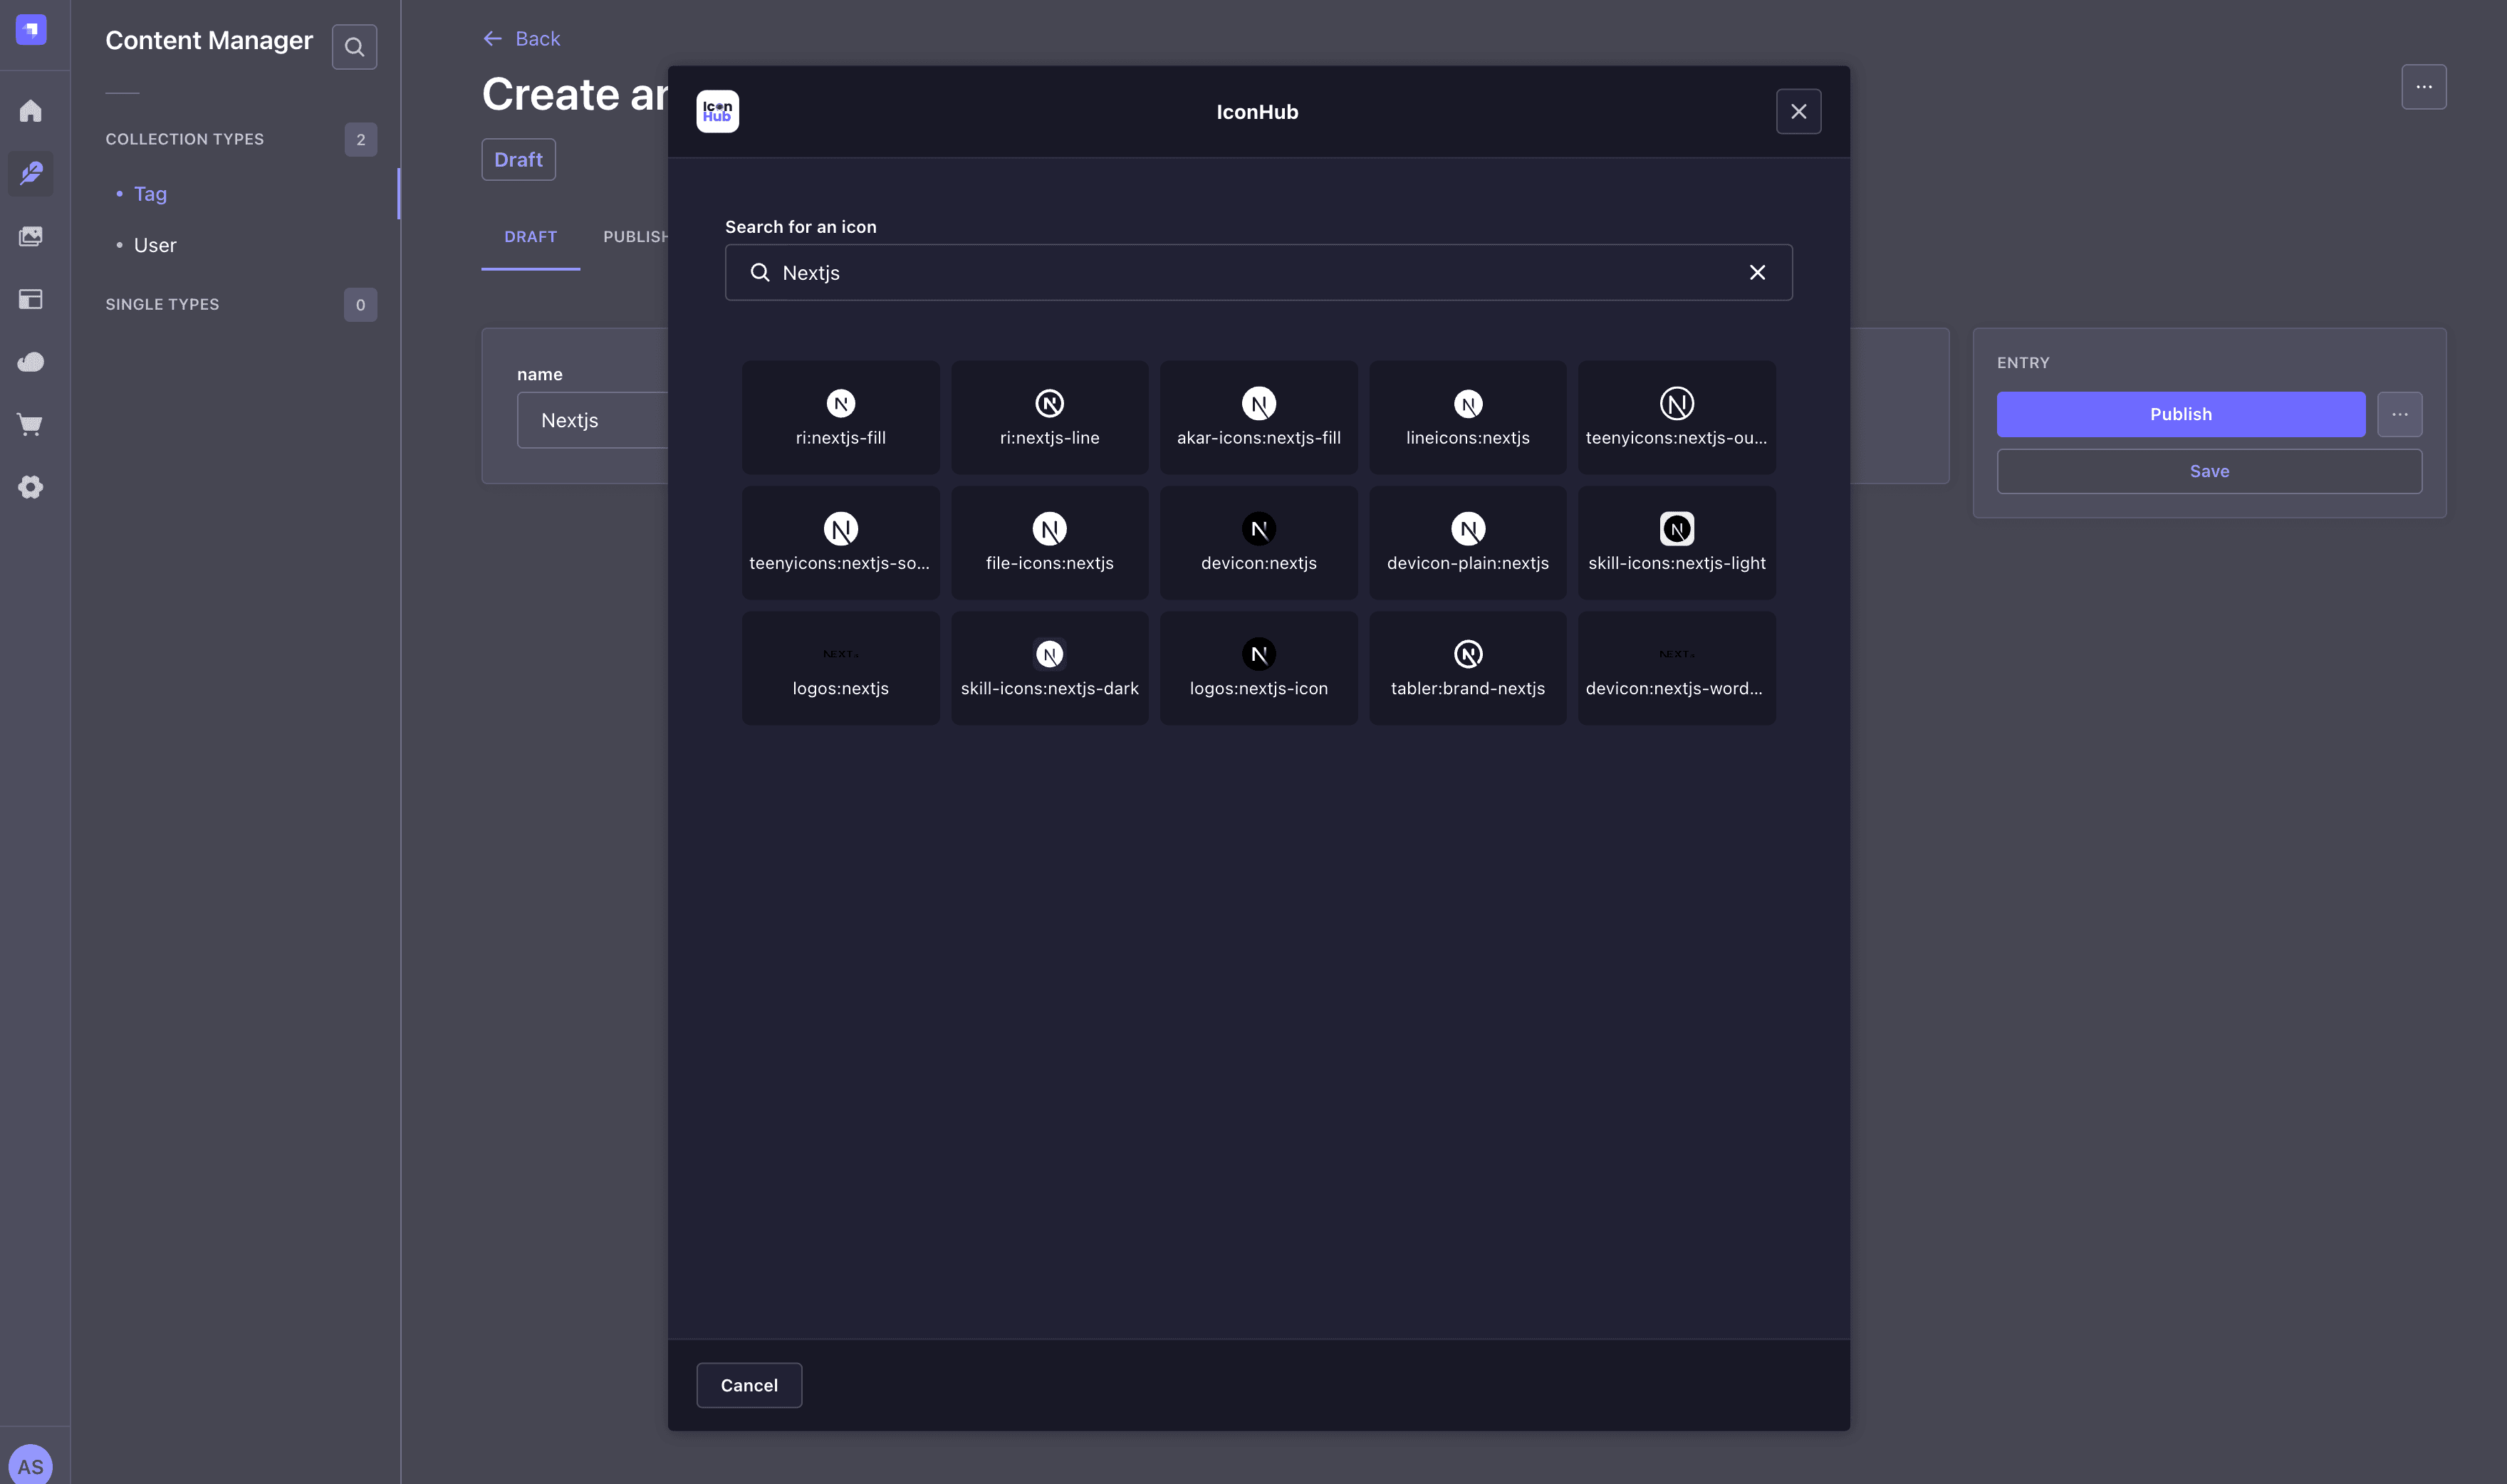Open the Home sidebar icon
Image resolution: width=2507 pixels, height=1484 pixels.
pyautogui.click(x=31, y=111)
